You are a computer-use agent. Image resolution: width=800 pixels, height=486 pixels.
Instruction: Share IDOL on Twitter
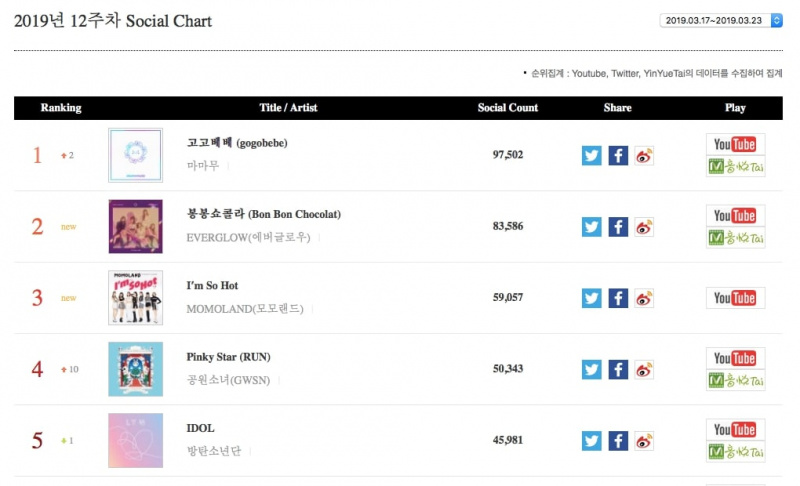(591, 441)
